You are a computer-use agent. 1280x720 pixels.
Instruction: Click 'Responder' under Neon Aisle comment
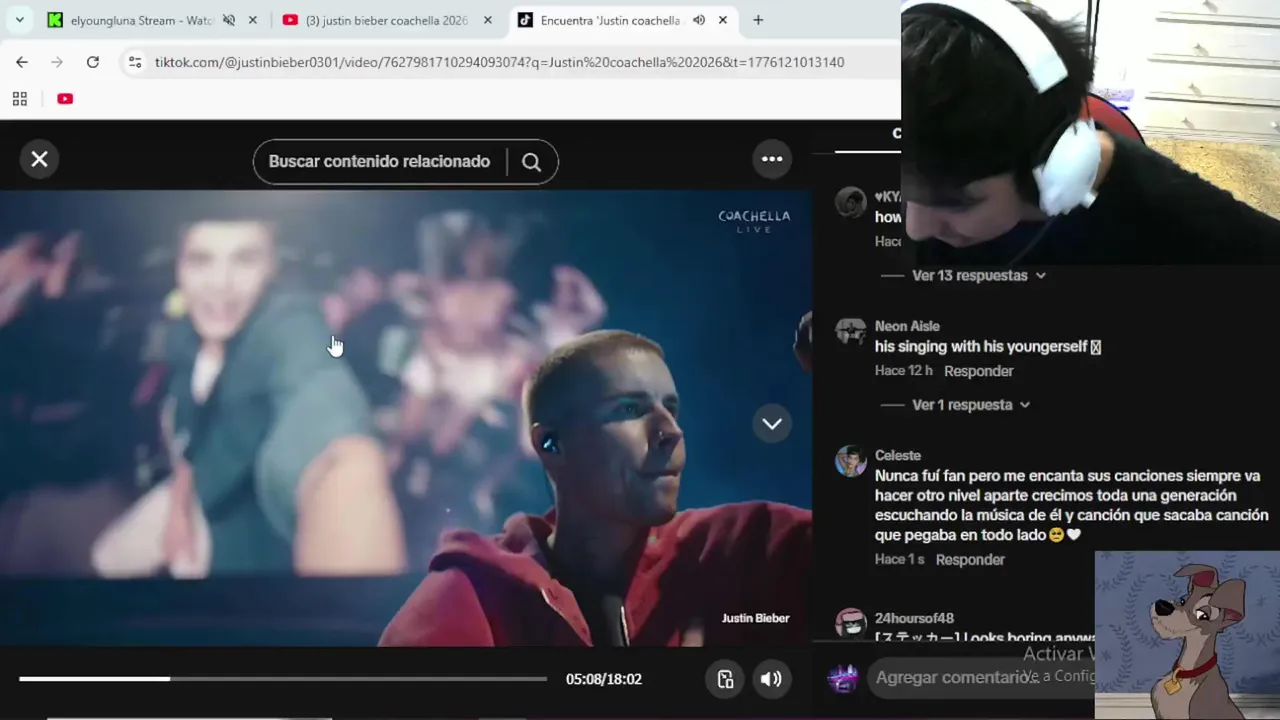[978, 371]
